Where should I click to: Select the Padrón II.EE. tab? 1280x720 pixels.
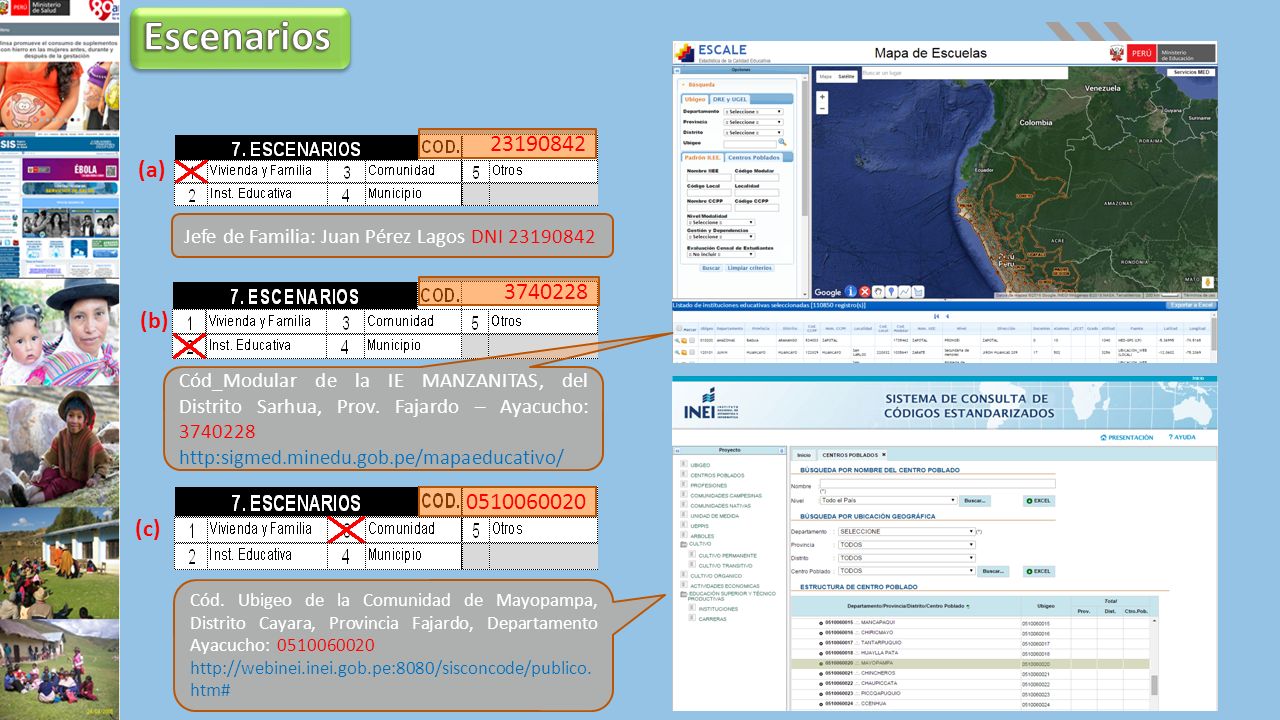pos(702,157)
